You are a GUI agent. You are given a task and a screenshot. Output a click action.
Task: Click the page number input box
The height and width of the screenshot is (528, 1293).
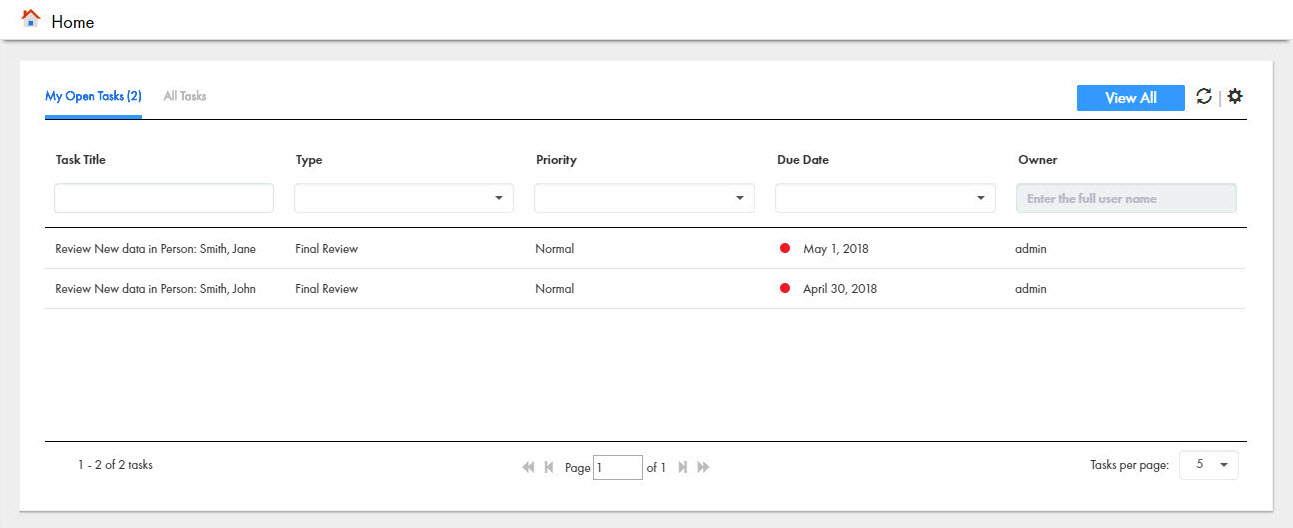pyautogui.click(x=618, y=467)
